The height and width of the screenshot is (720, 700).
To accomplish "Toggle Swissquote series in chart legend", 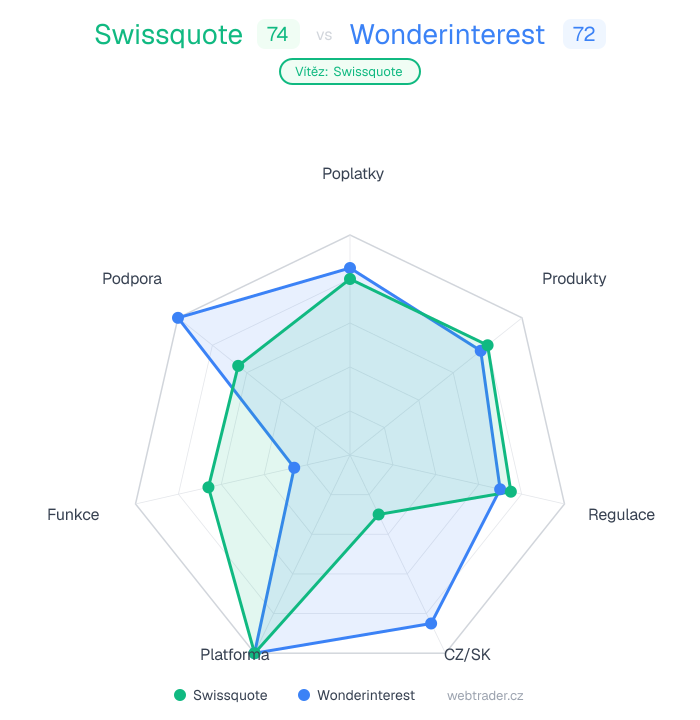I will 230,695.
